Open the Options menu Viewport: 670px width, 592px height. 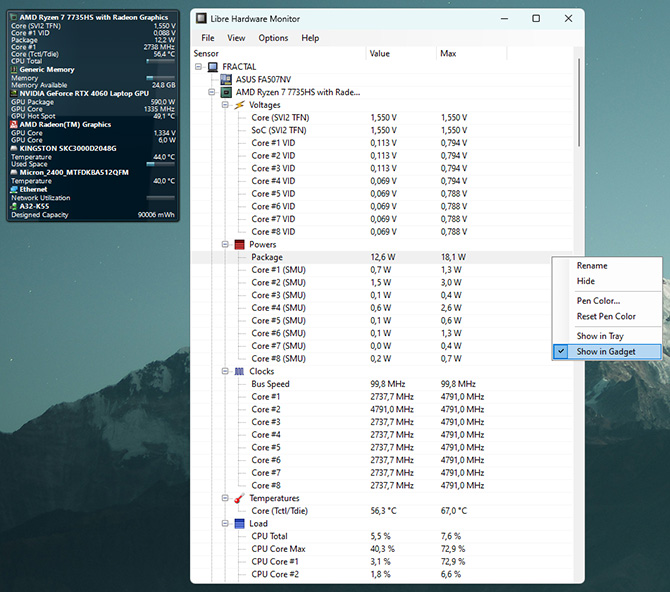coord(273,38)
